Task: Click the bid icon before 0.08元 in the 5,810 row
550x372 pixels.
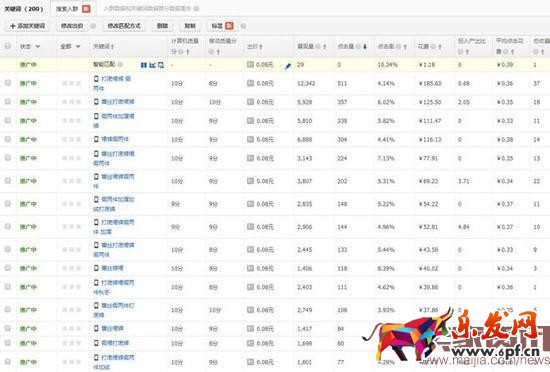Action: tap(250, 121)
